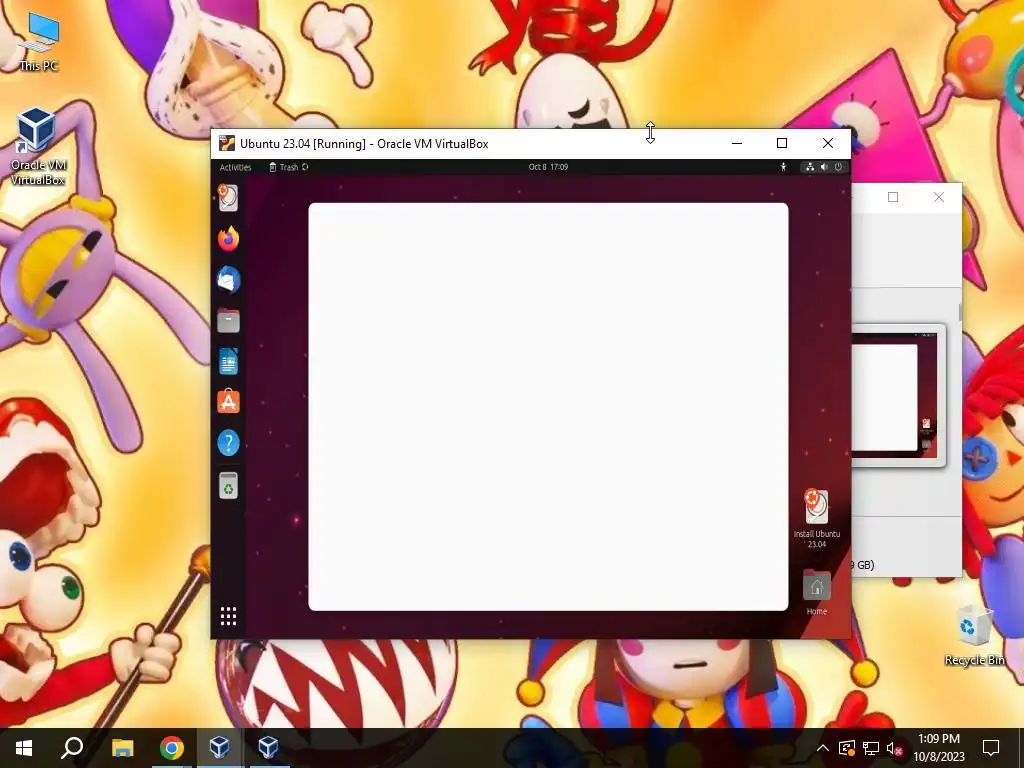Switch to the second VirtualBox taskbar window
Screen dimensions: 1024x768
point(268,748)
